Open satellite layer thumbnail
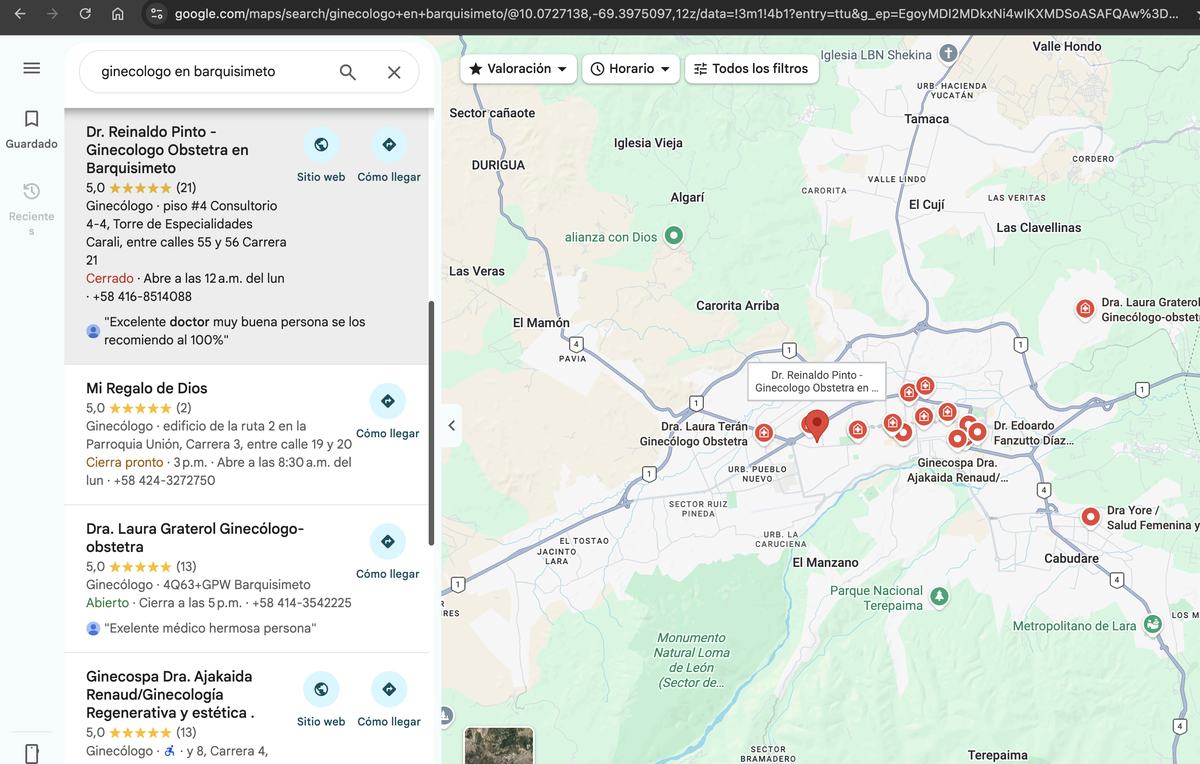This screenshot has height=764, width=1200. coord(499,746)
